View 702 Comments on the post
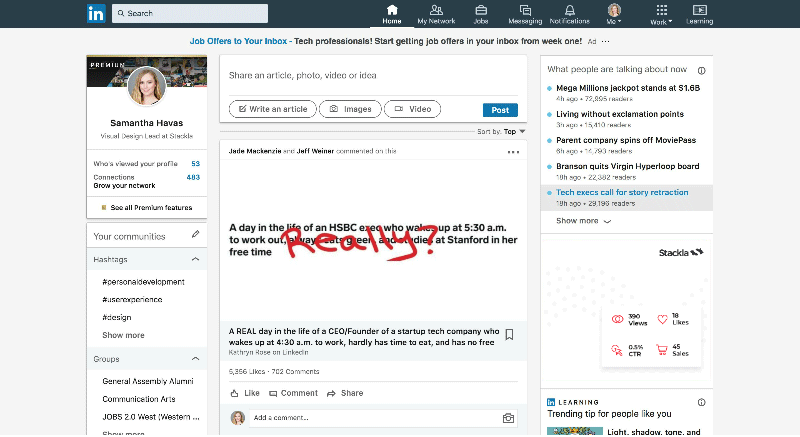 click(x=295, y=371)
